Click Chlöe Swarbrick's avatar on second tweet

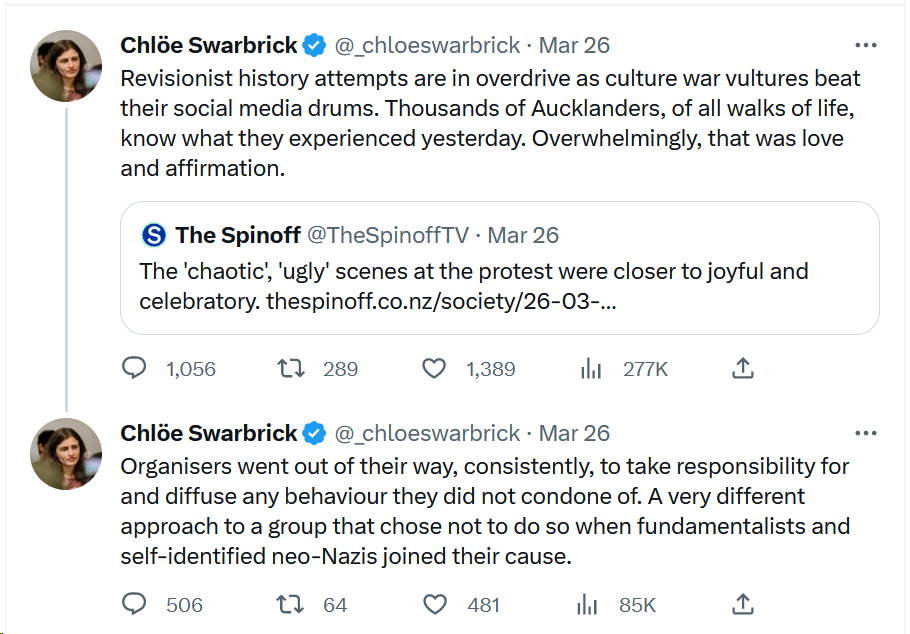(66, 454)
